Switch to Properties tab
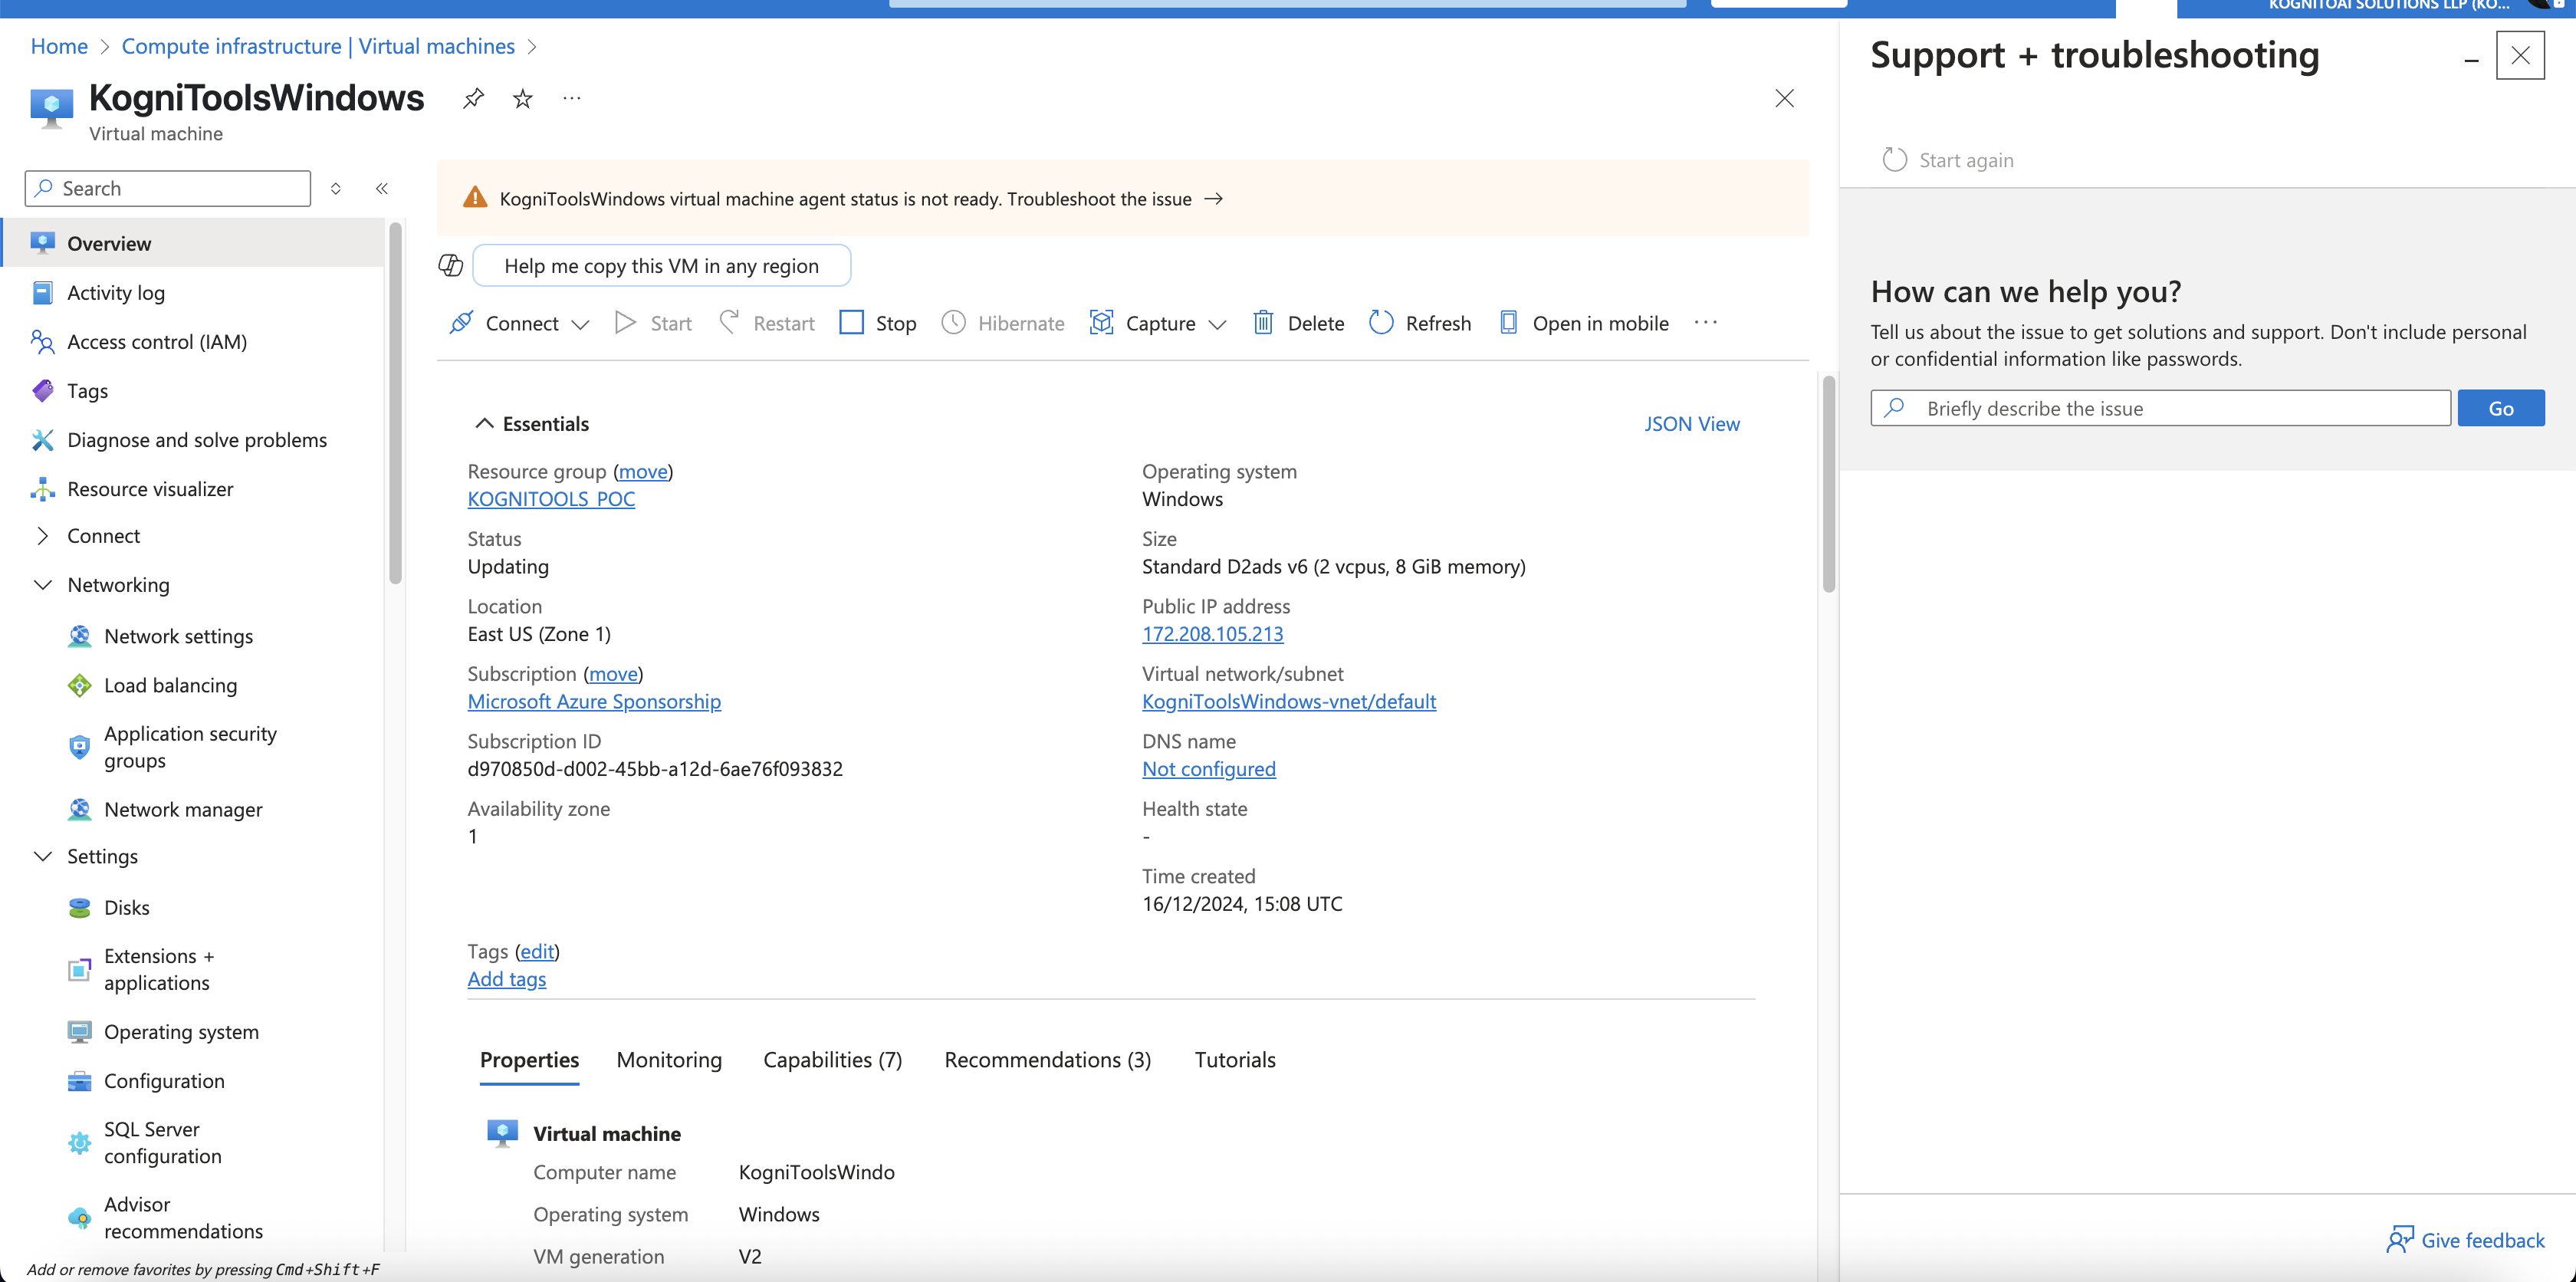 tap(529, 1059)
